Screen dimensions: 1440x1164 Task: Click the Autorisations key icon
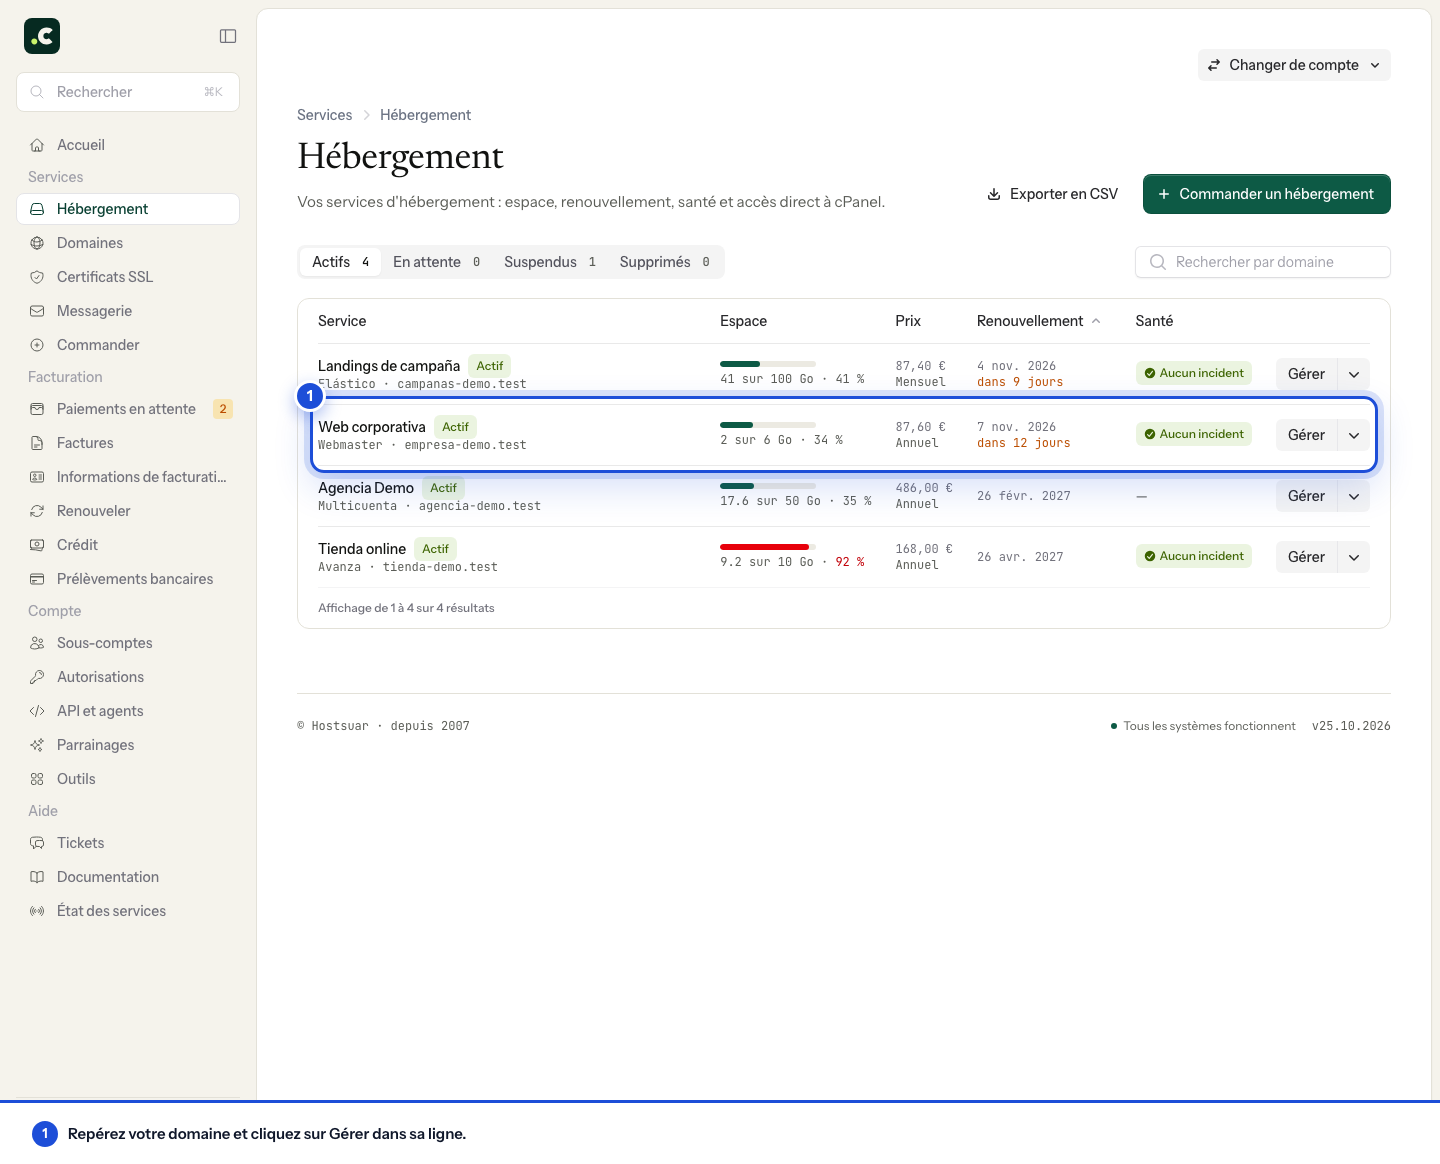pos(37,677)
